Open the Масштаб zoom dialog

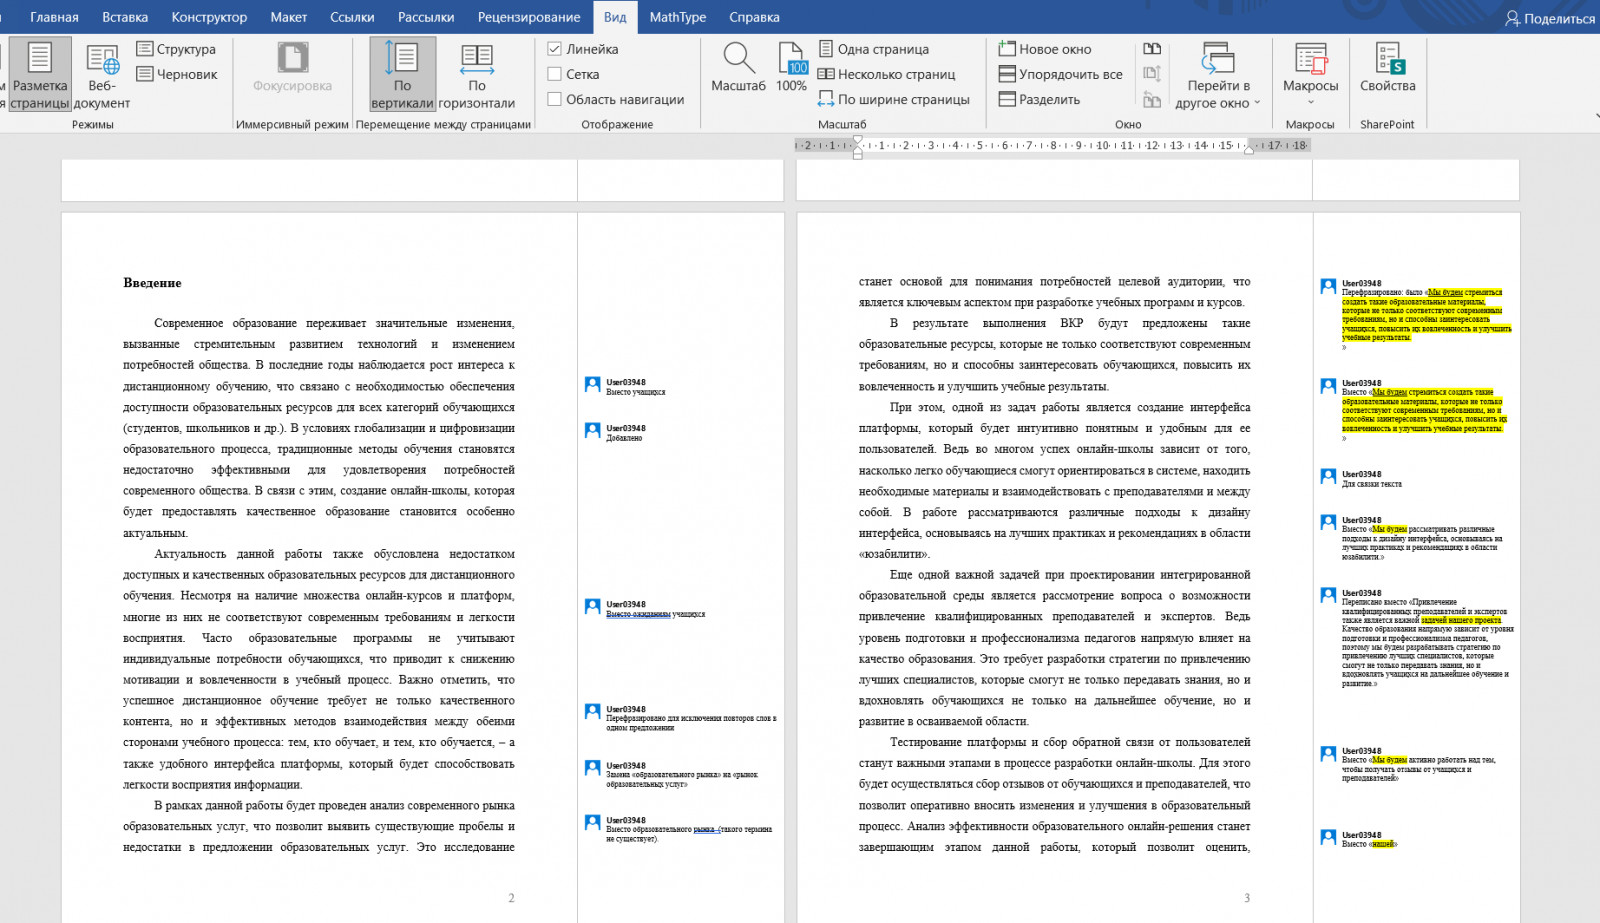tap(739, 68)
